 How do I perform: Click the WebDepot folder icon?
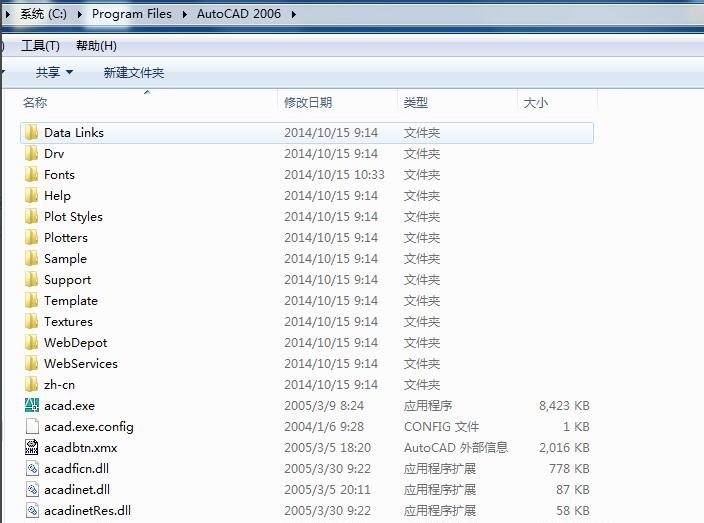pos(31,343)
